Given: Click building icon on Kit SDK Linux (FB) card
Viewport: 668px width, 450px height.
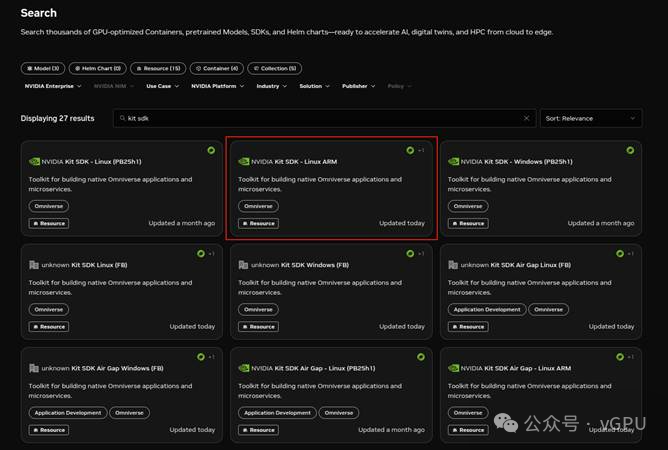Looking at the screenshot, I should tap(34, 265).
